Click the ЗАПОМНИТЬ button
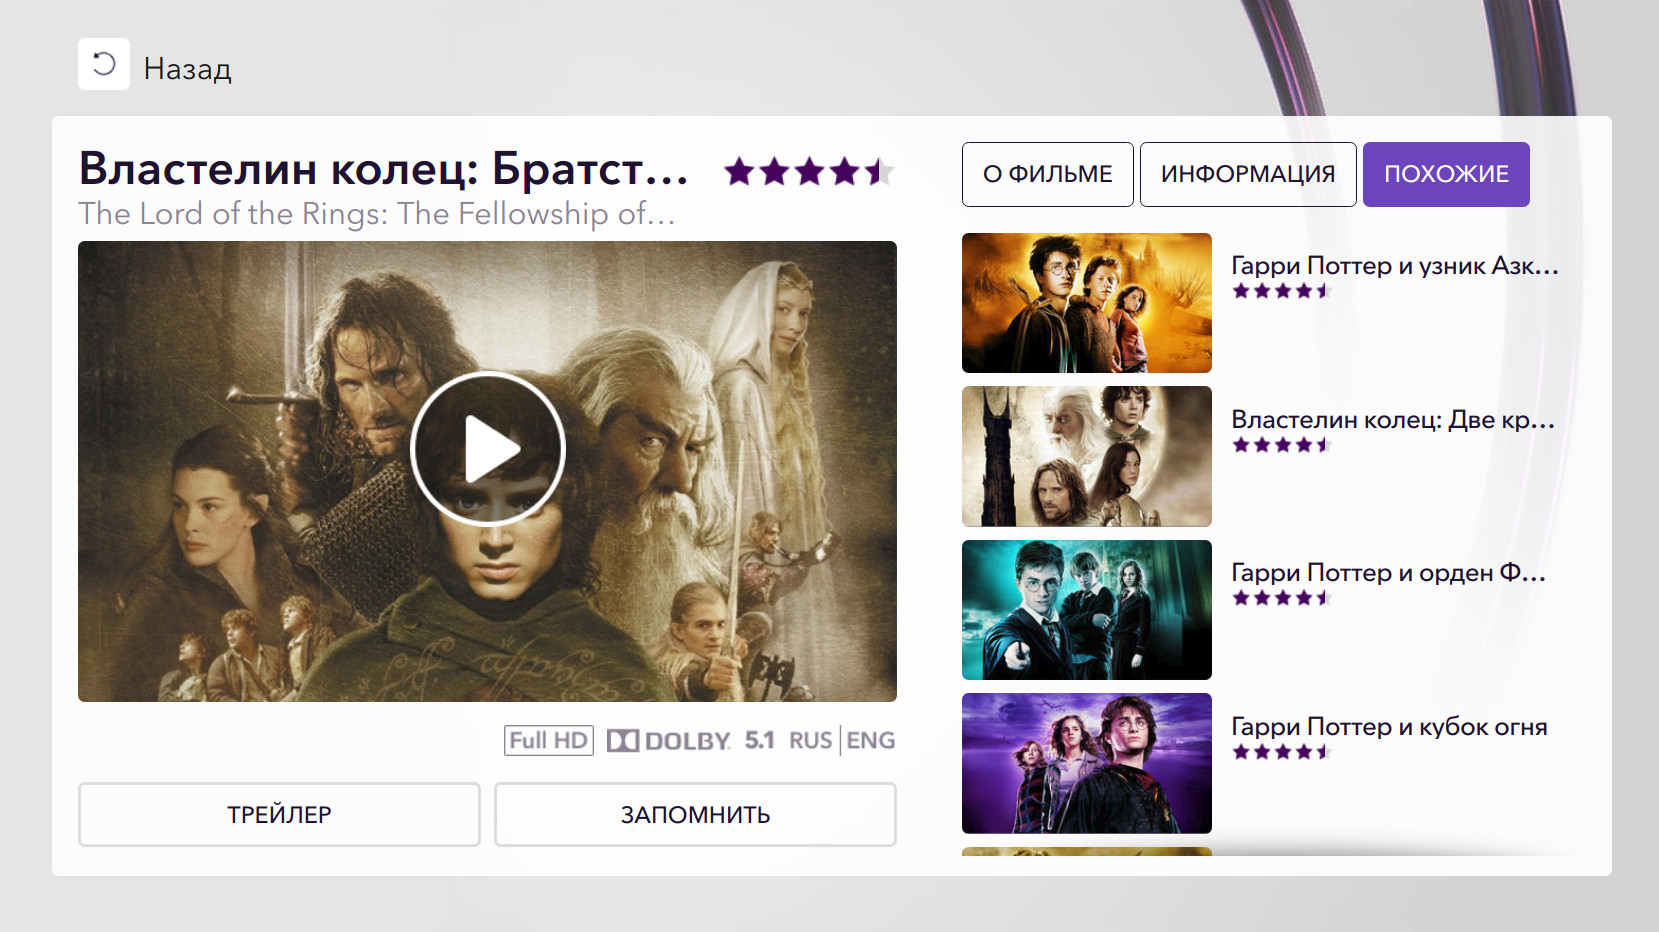This screenshot has height=932, width=1659. [x=695, y=814]
